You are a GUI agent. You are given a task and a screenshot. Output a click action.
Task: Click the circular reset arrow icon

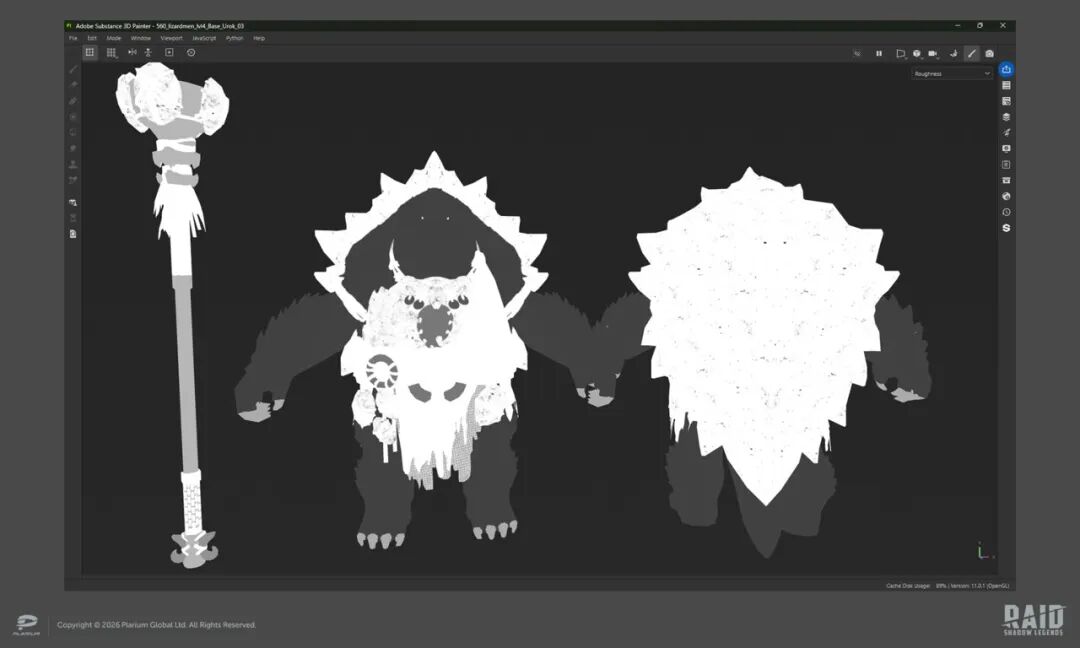click(x=191, y=52)
